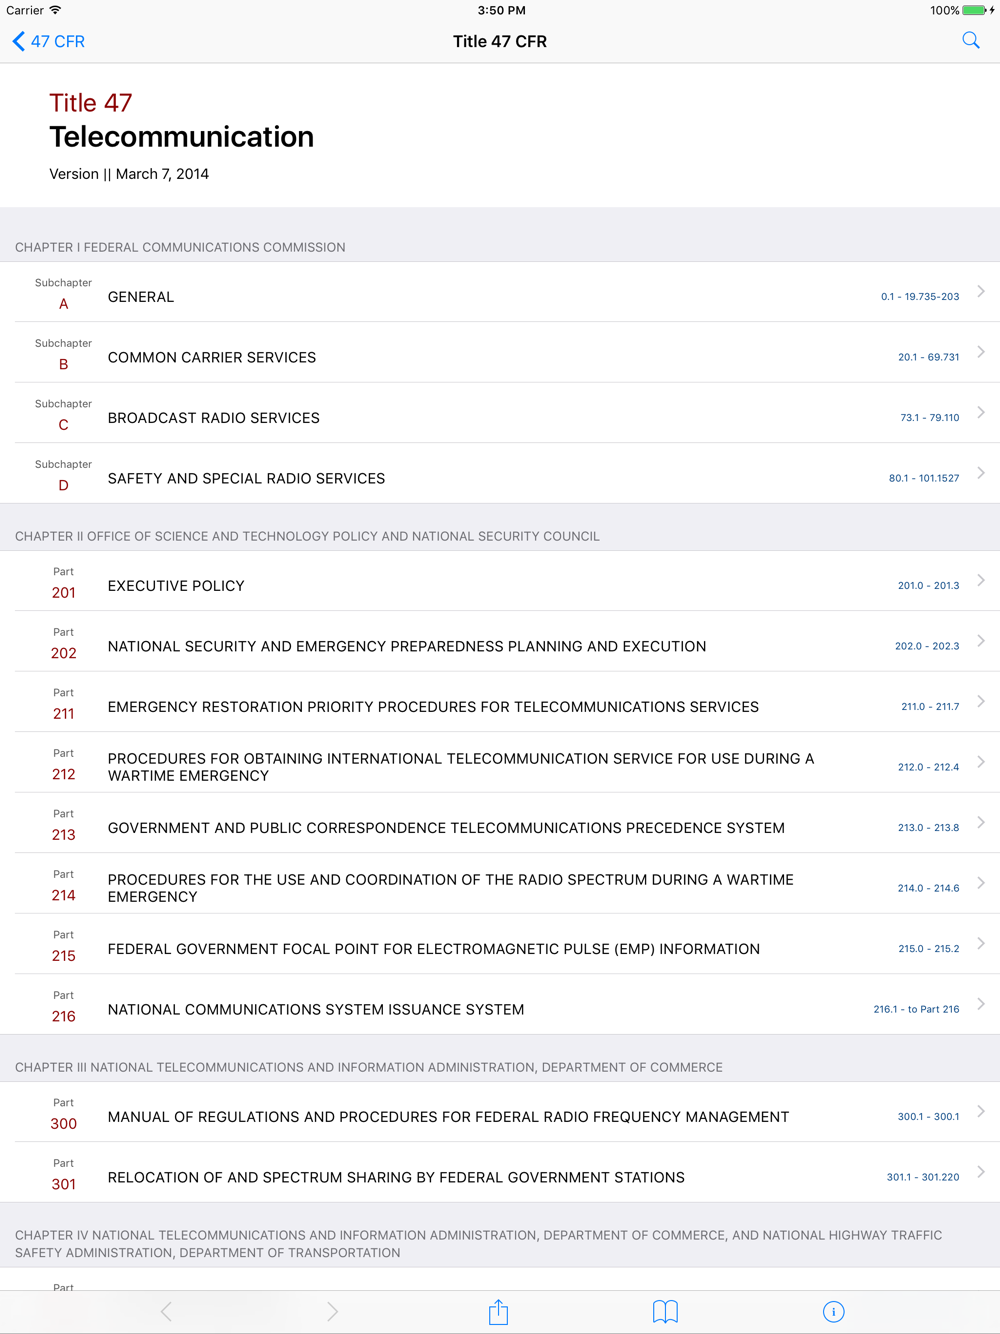This screenshot has height=1334, width=1000.
Task: Tap section range 301.1 - 301.220
Action: 922,1177
